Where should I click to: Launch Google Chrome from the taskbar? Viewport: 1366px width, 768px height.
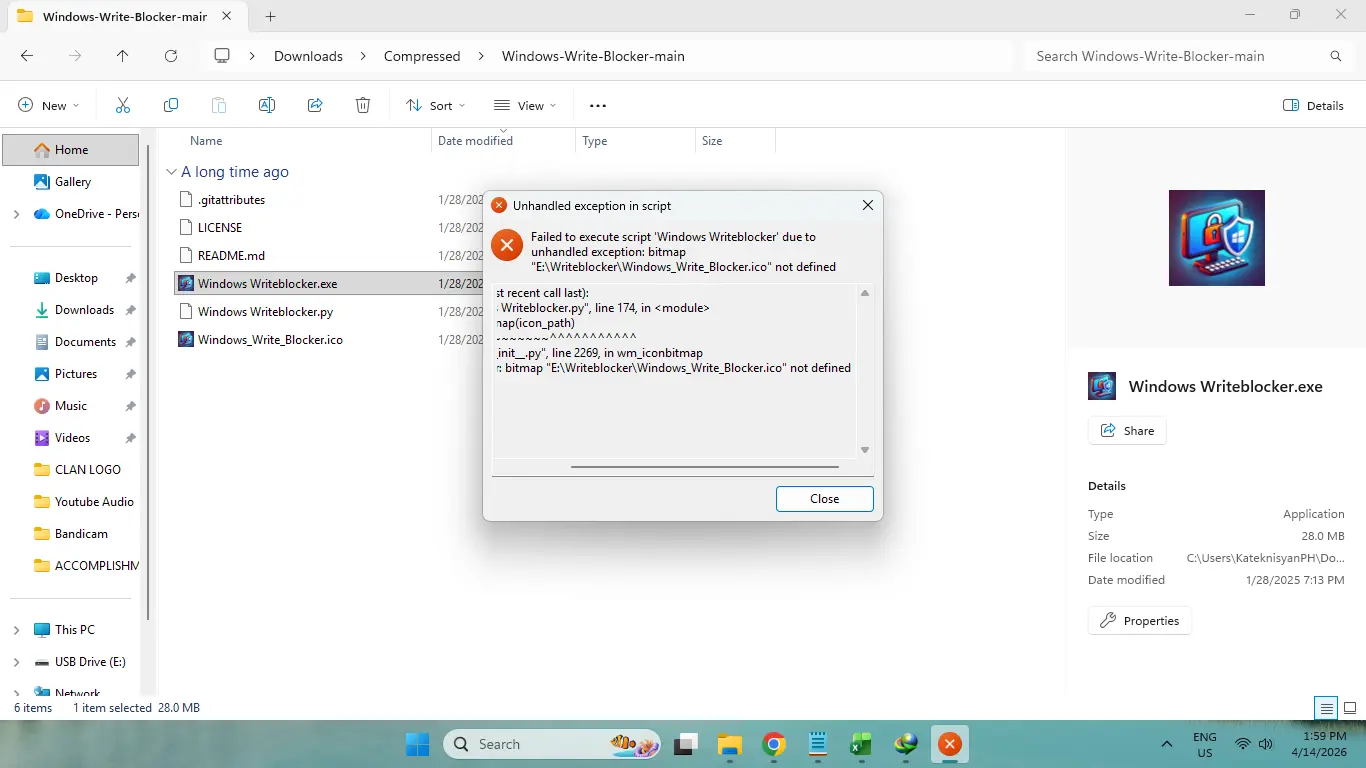click(773, 744)
